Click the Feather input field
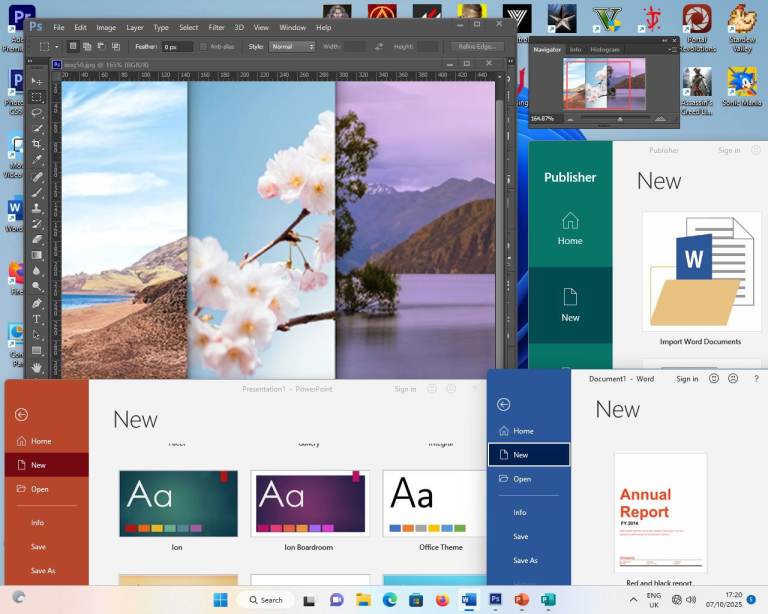Viewport: 768px width, 614px height. (x=177, y=47)
